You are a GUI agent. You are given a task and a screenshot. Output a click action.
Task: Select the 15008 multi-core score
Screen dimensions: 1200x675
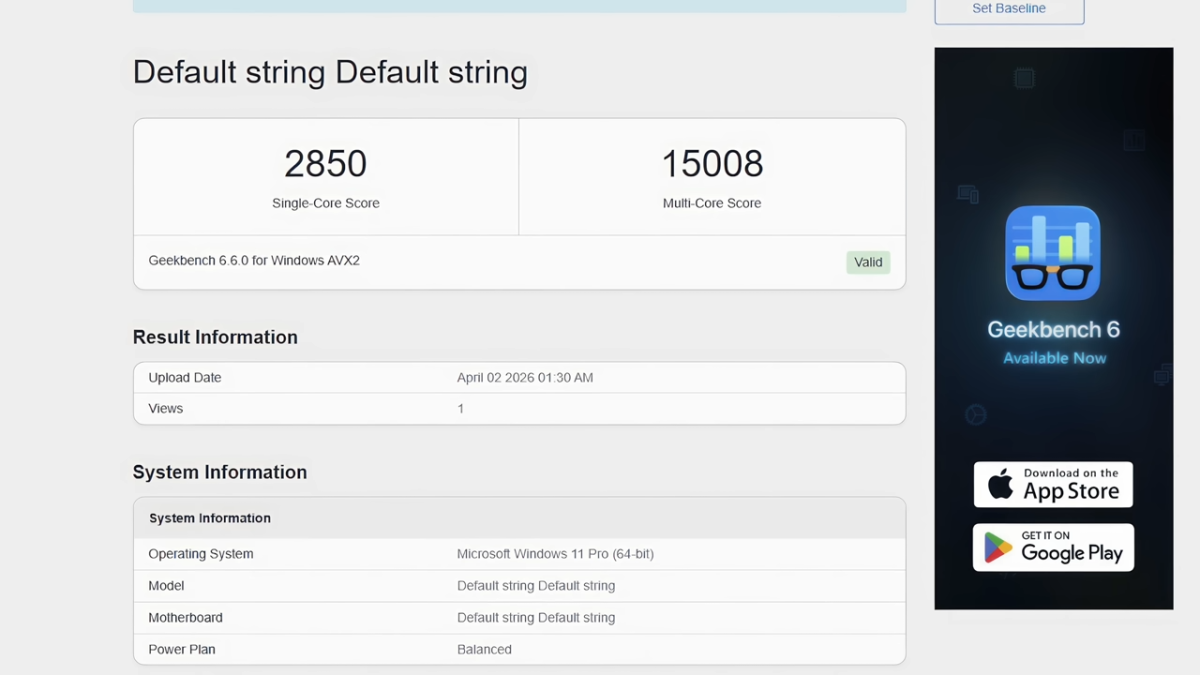point(712,164)
